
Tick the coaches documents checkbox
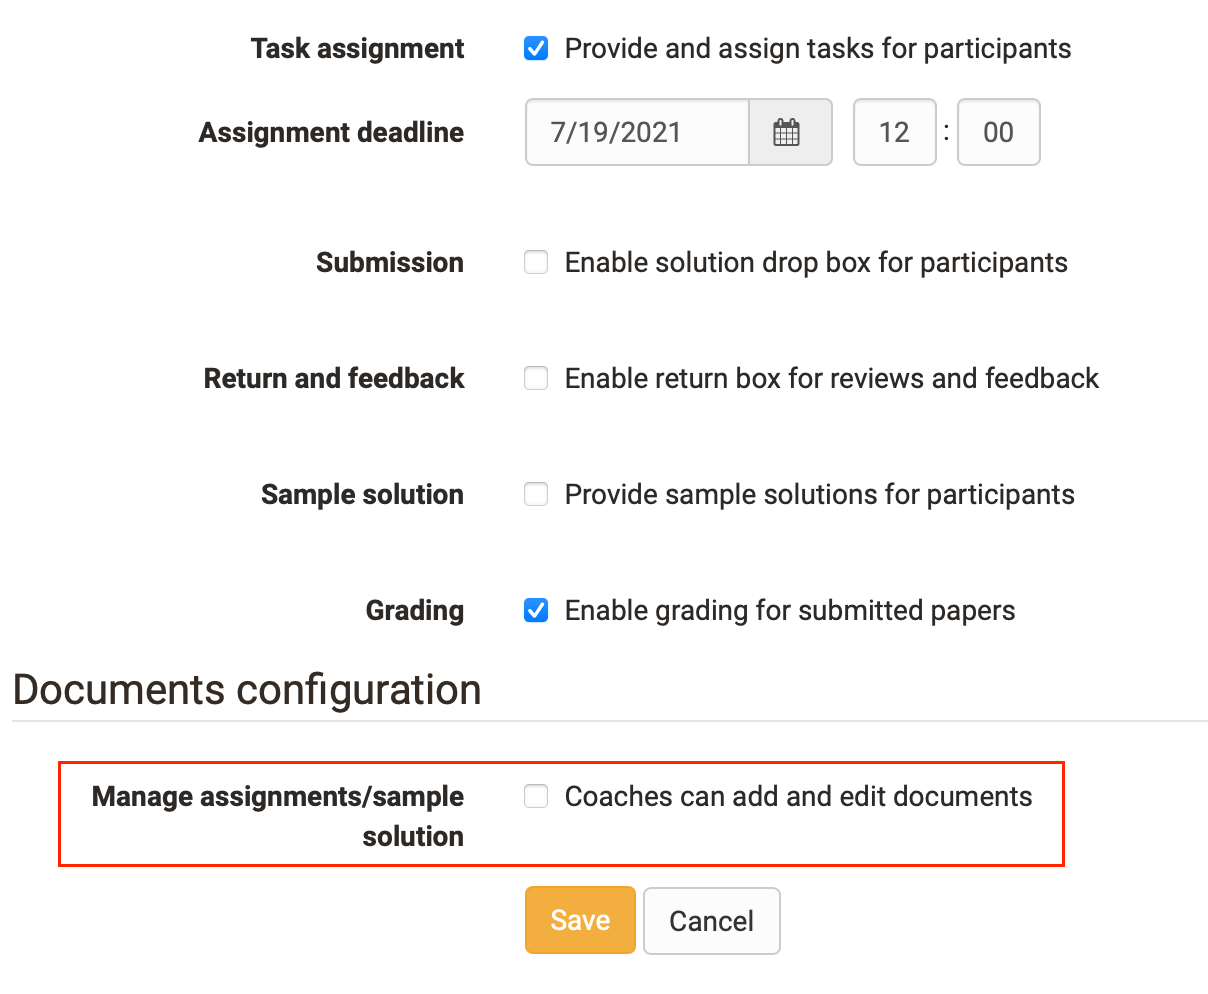coord(536,796)
